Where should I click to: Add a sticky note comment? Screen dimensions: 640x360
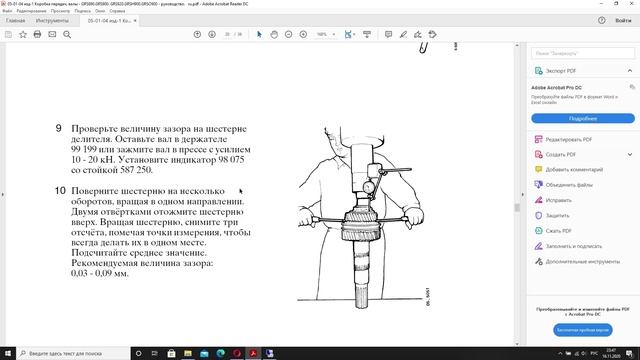pos(388,34)
